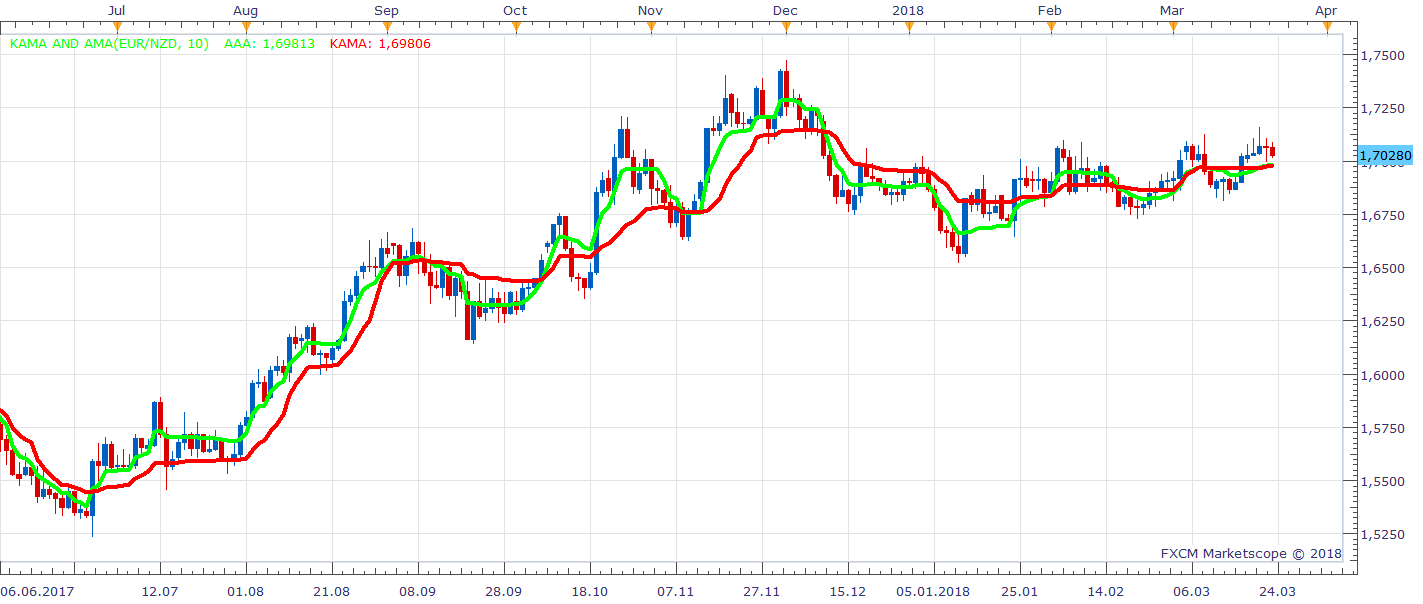Click the 15.12 date axis label
This screenshot has height=604, width=1423.
click(x=848, y=591)
